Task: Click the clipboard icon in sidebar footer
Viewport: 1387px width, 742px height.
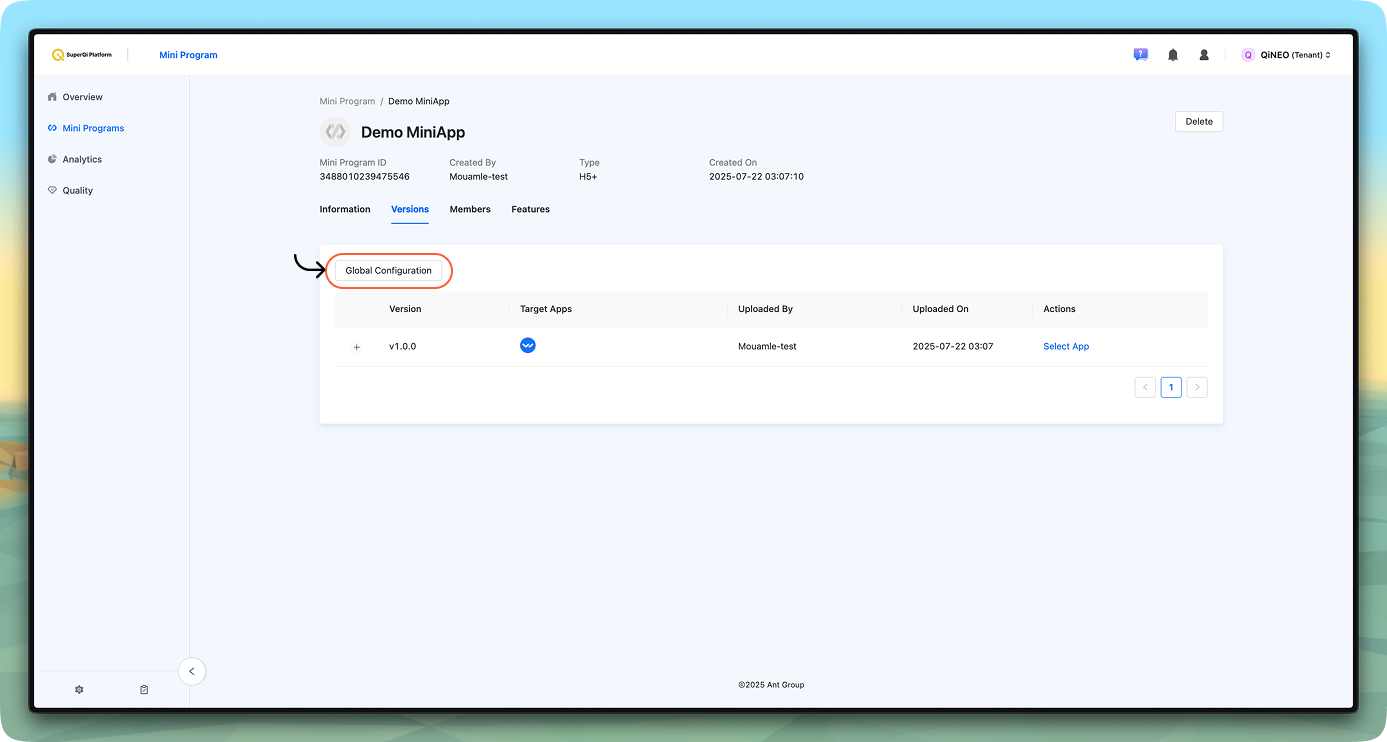Action: pyautogui.click(x=144, y=690)
